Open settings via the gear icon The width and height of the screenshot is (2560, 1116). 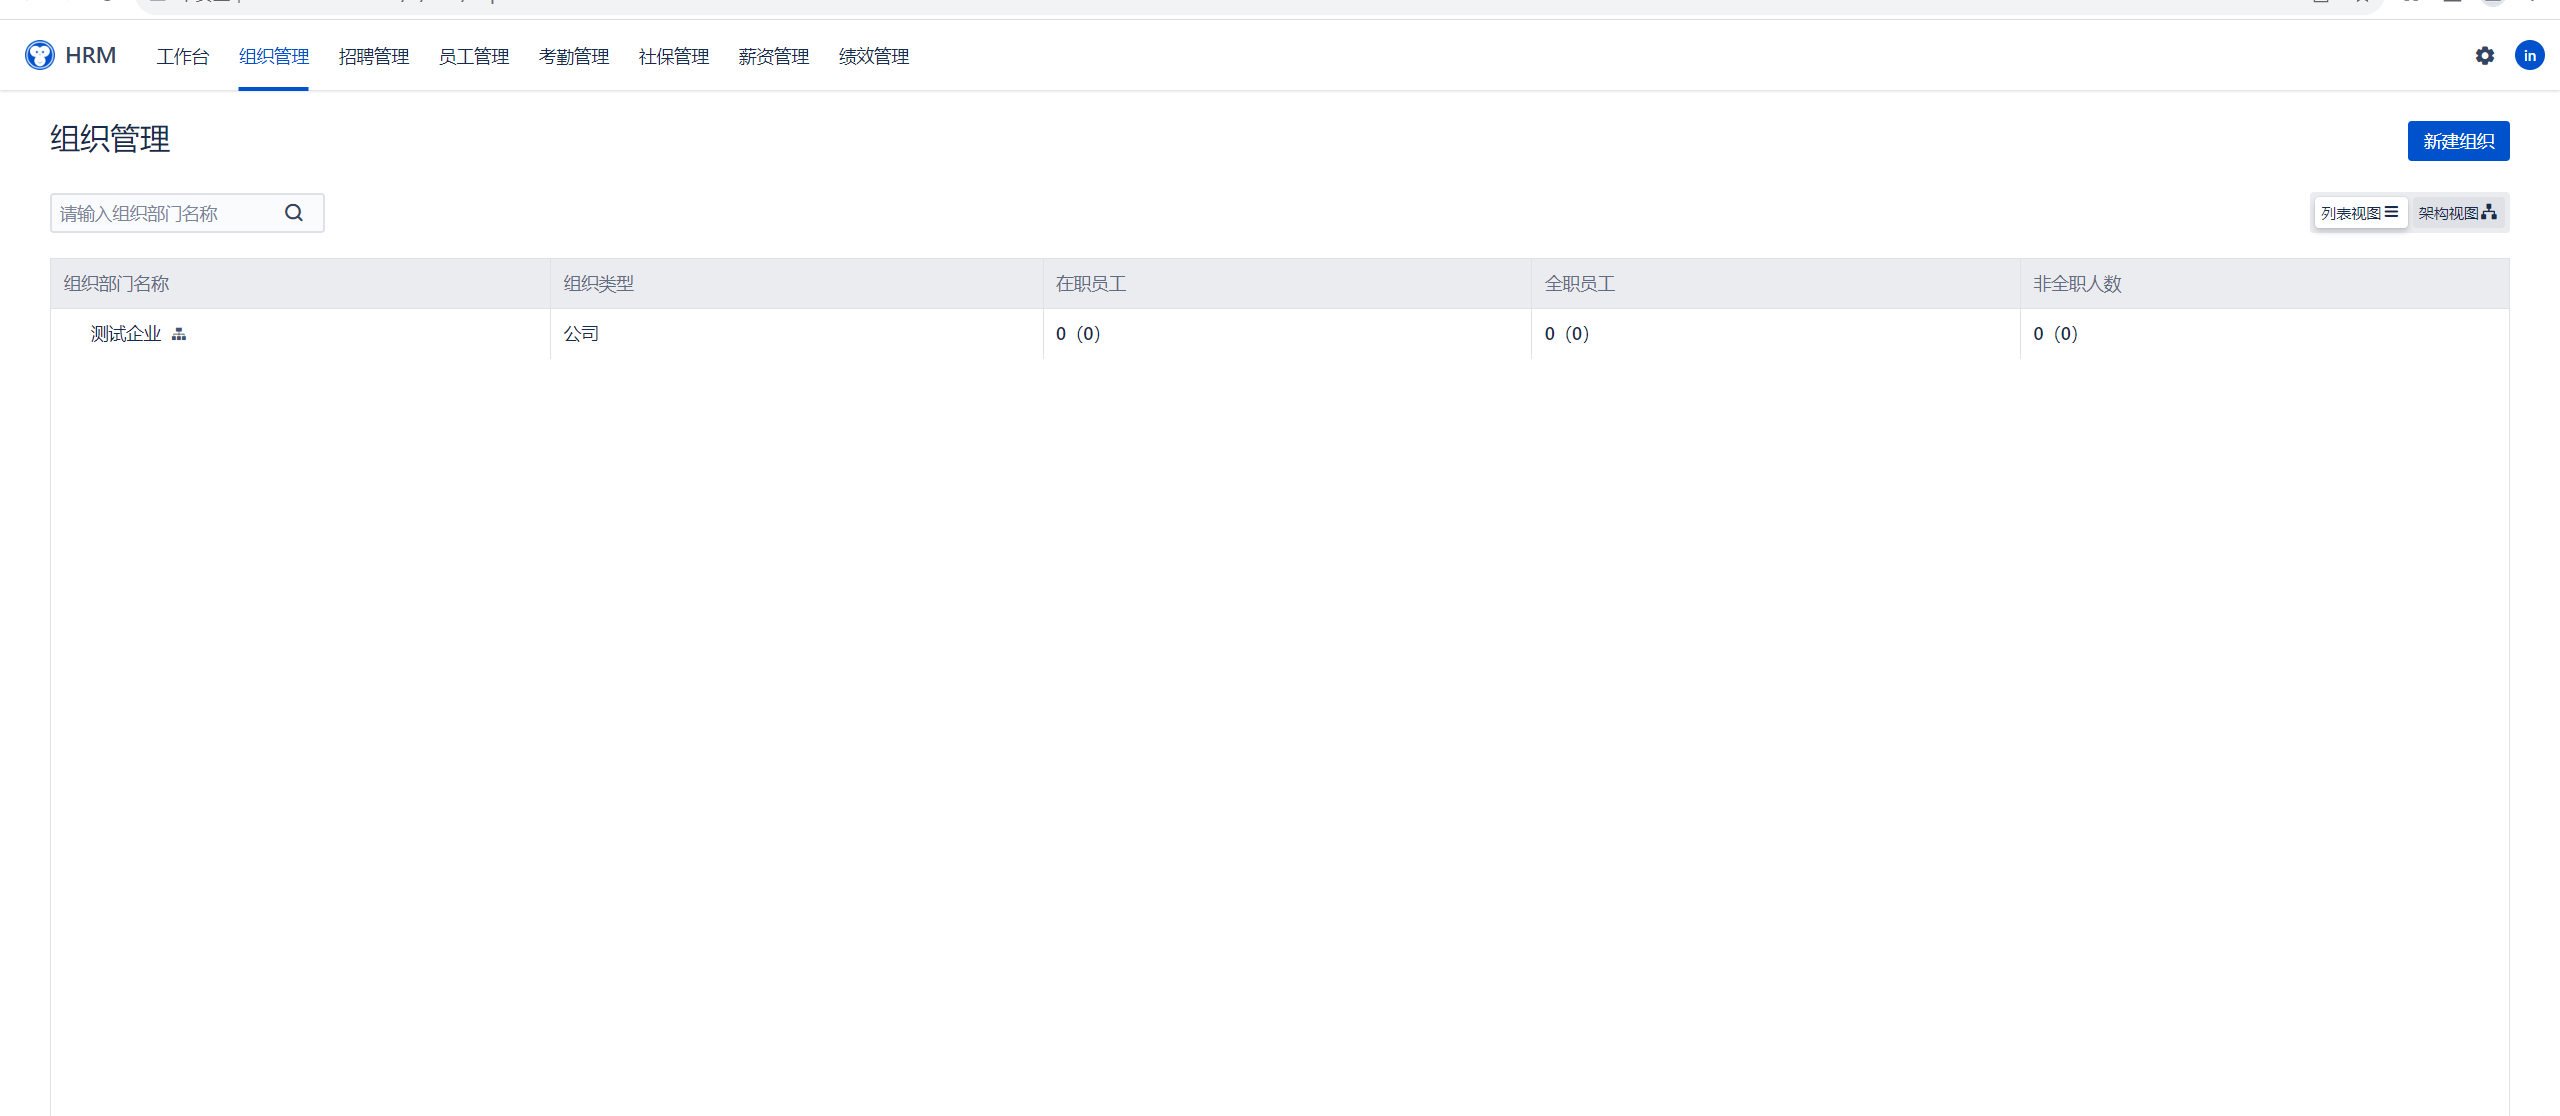2484,56
